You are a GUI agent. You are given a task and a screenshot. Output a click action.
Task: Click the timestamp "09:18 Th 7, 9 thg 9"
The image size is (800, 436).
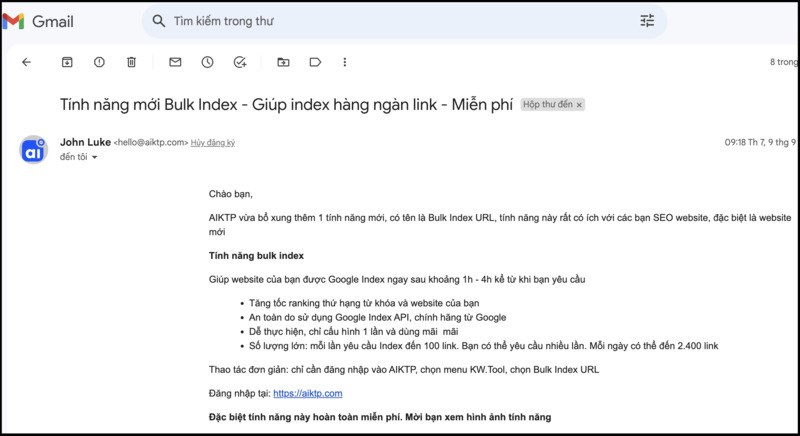(760, 142)
